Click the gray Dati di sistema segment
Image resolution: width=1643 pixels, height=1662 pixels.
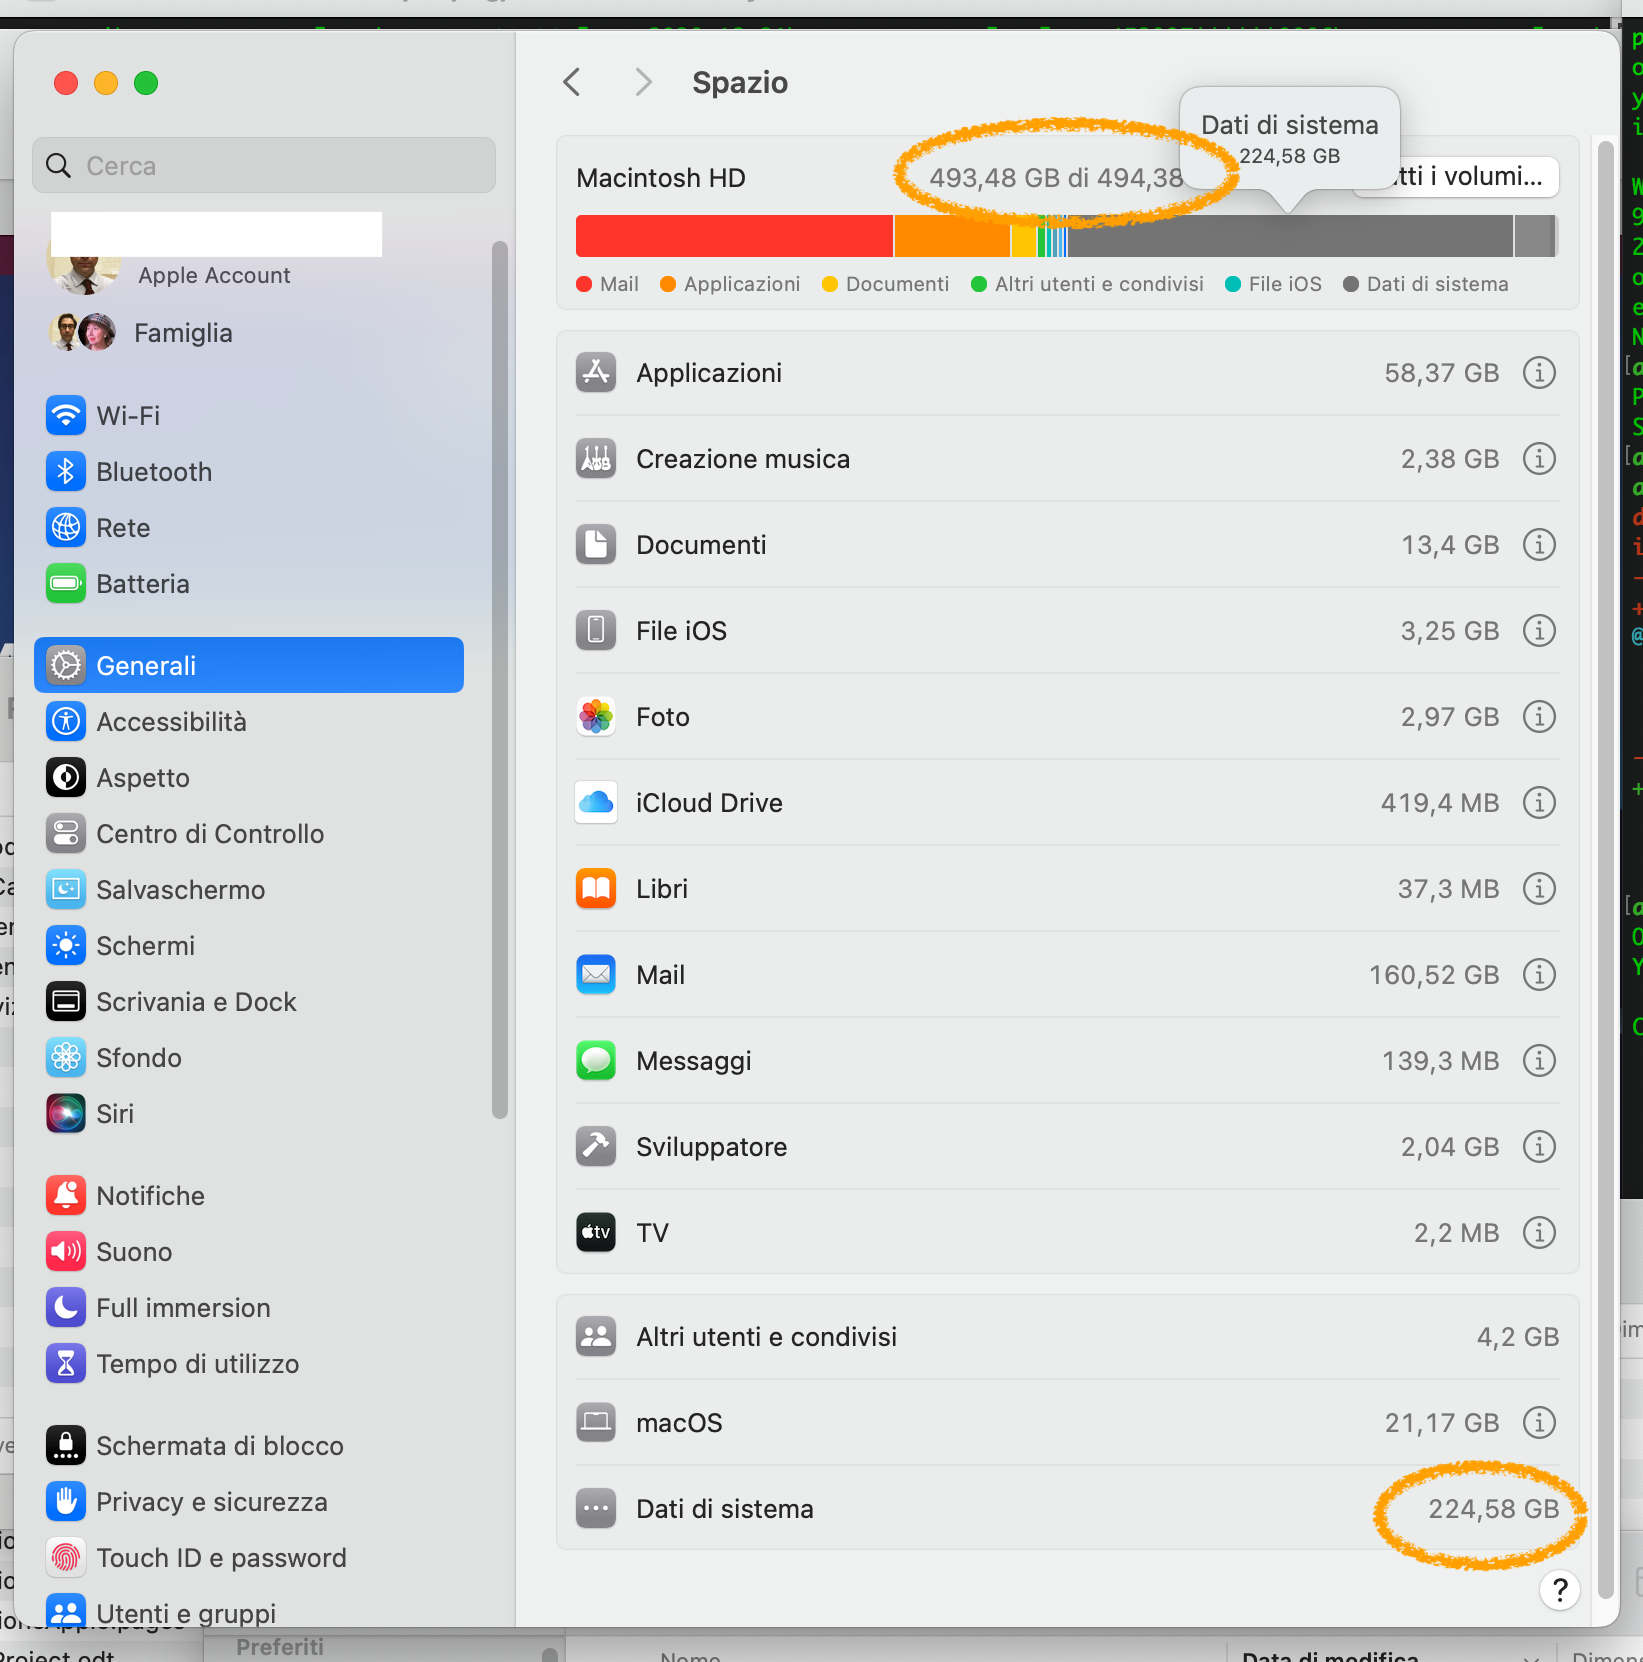(x=1290, y=236)
